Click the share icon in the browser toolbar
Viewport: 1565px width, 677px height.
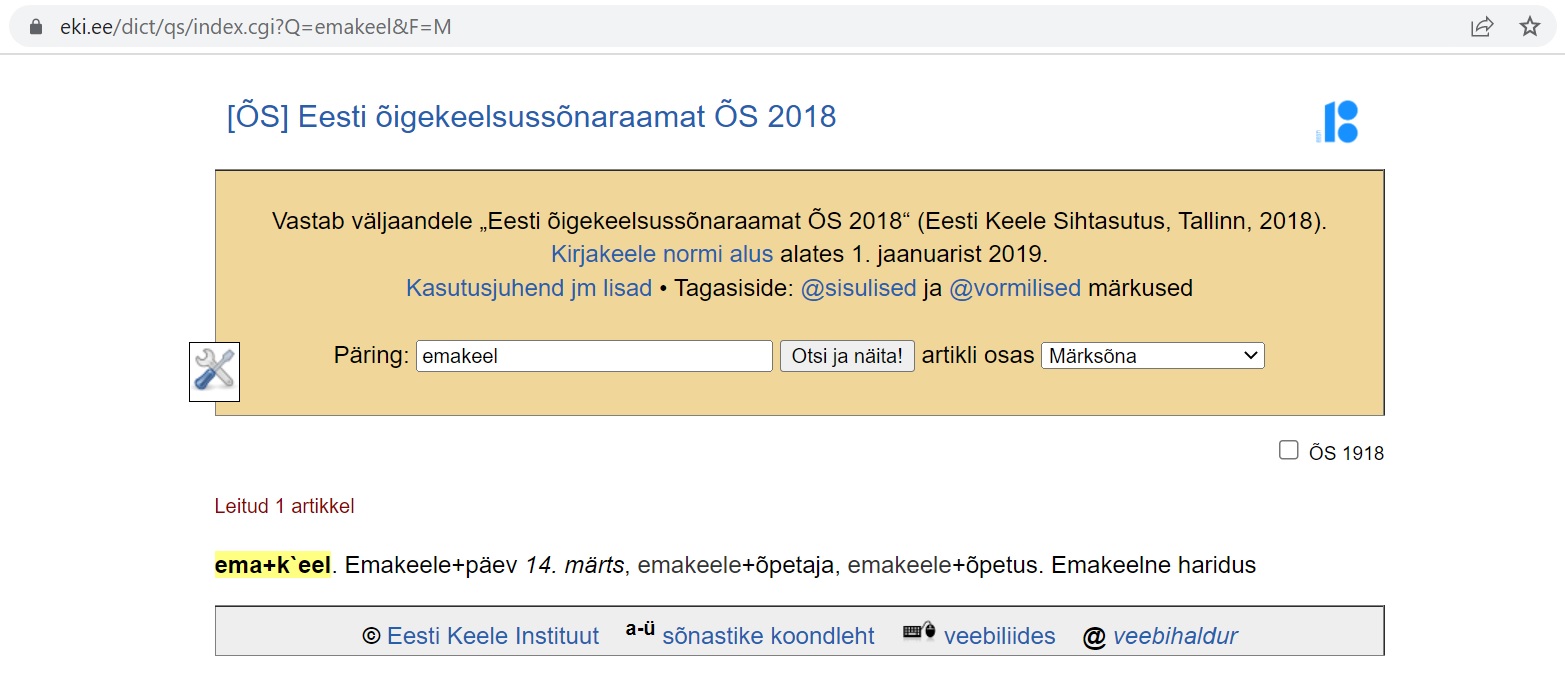[1483, 27]
